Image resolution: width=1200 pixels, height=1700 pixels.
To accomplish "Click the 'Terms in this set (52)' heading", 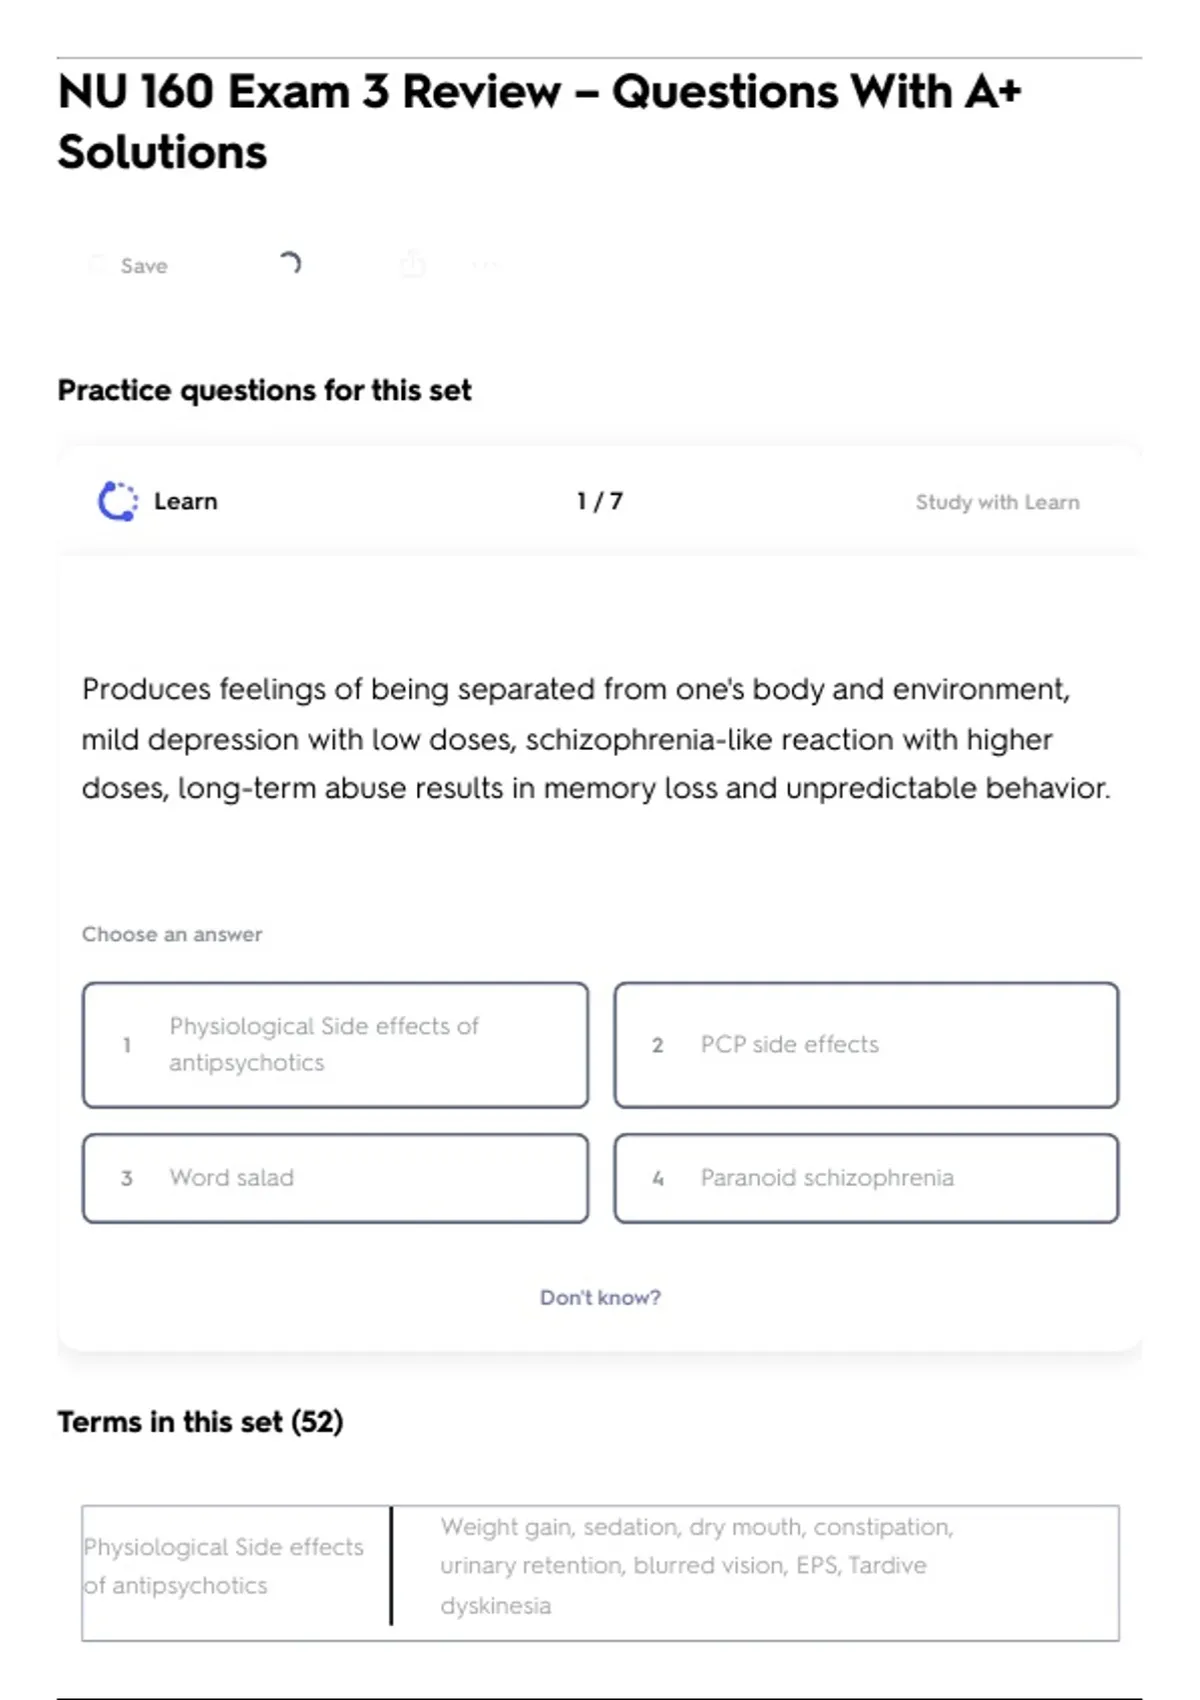I will pos(200,1422).
